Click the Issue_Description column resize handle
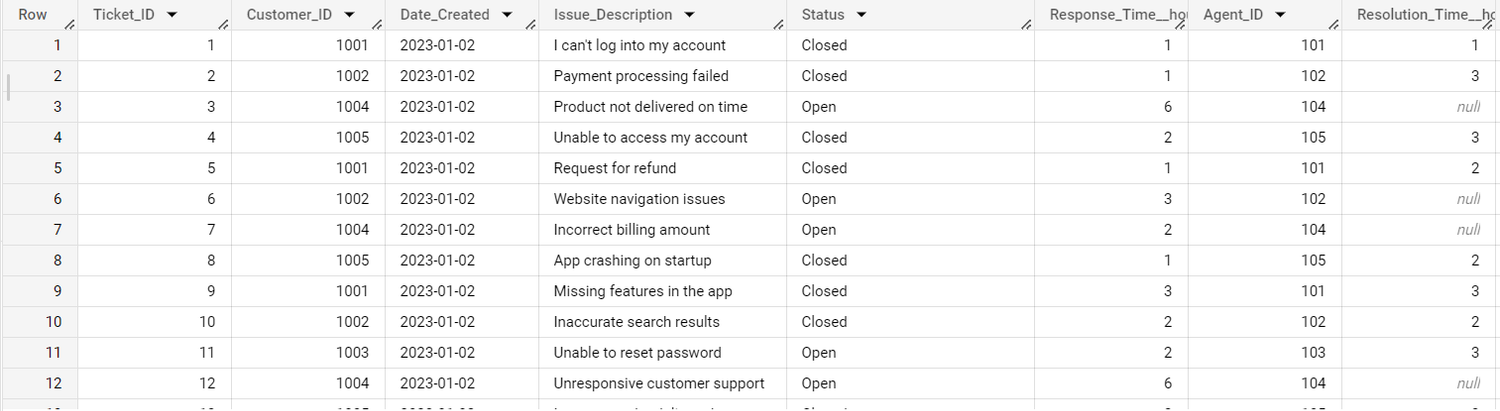The image size is (1500, 411). [x=779, y=25]
